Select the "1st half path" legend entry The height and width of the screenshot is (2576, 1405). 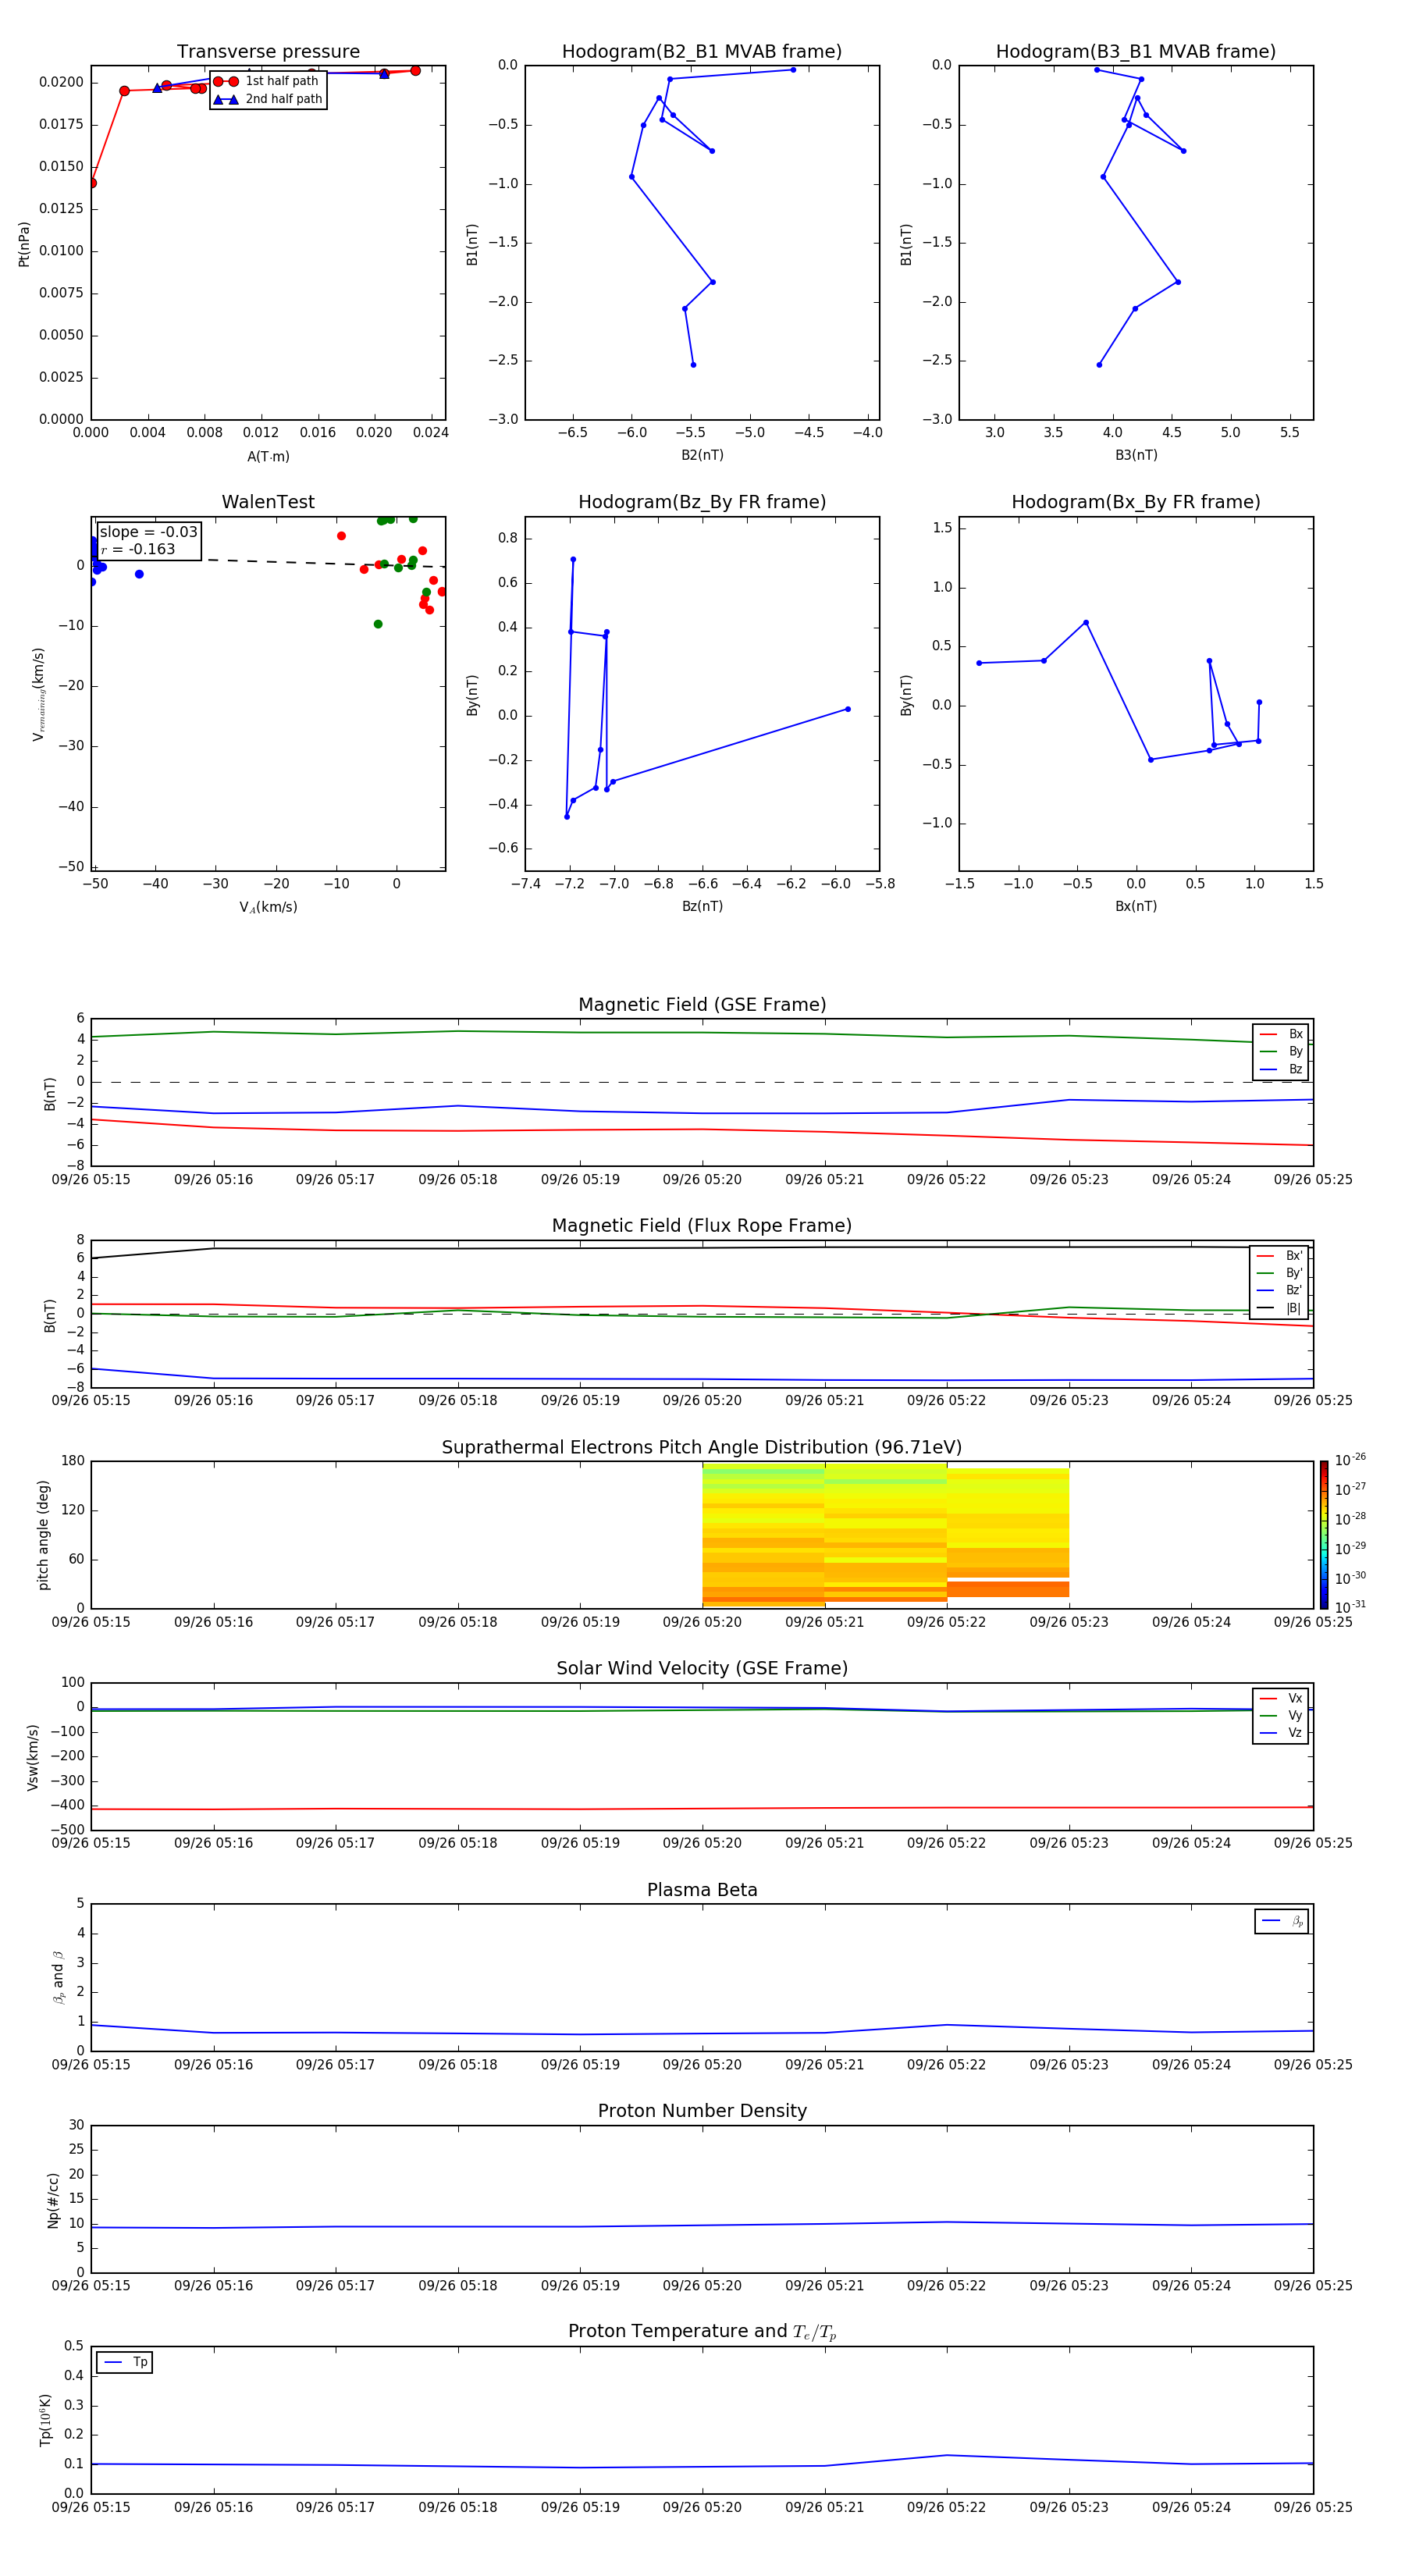(x=267, y=81)
